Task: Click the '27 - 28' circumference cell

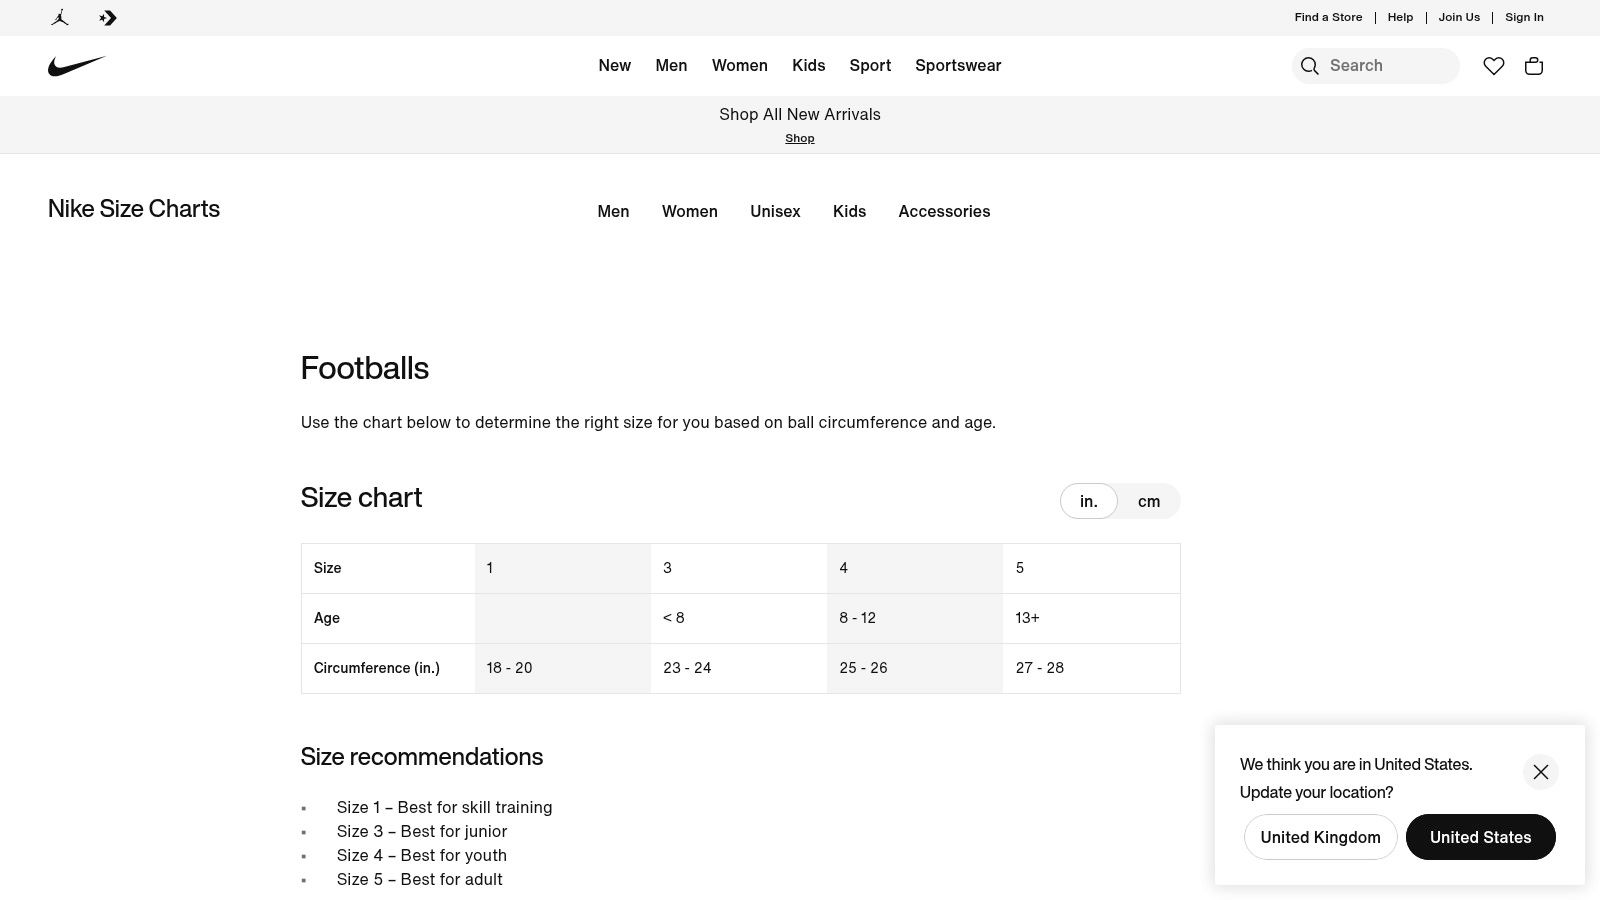Action: (x=1091, y=668)
